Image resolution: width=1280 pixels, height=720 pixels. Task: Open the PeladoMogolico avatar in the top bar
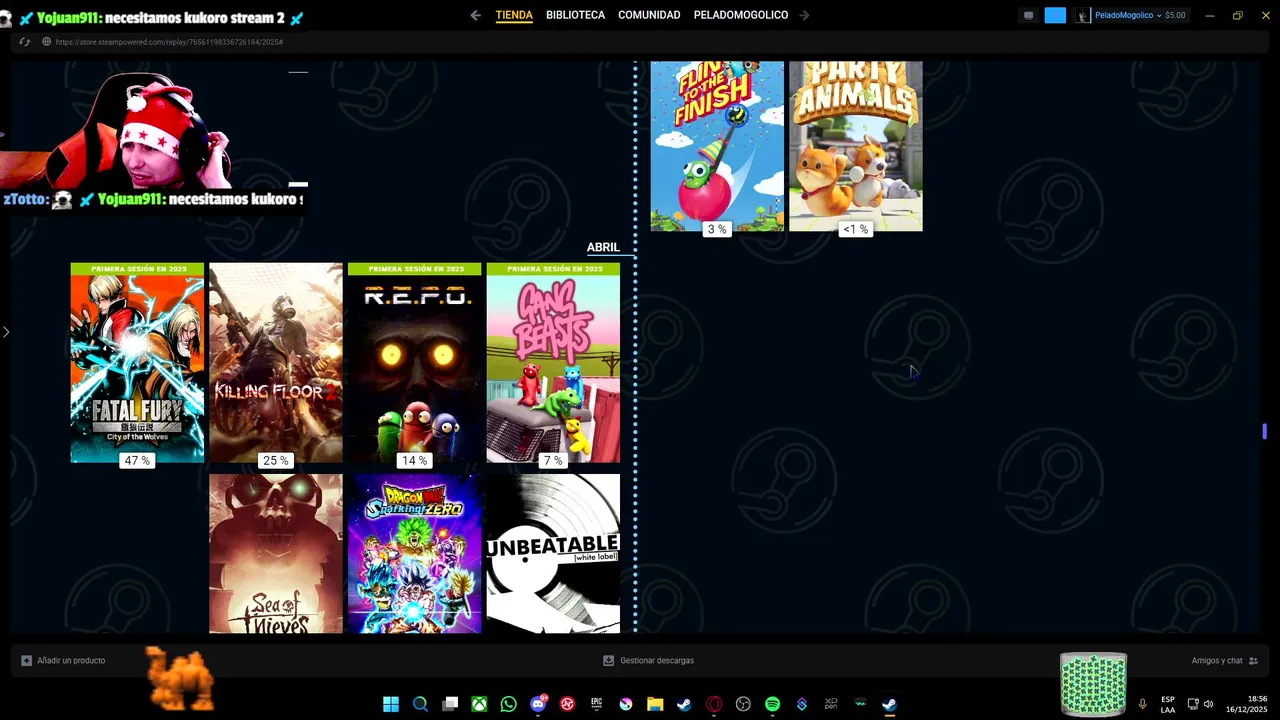pyautogui.click(x=1083, y=15)
